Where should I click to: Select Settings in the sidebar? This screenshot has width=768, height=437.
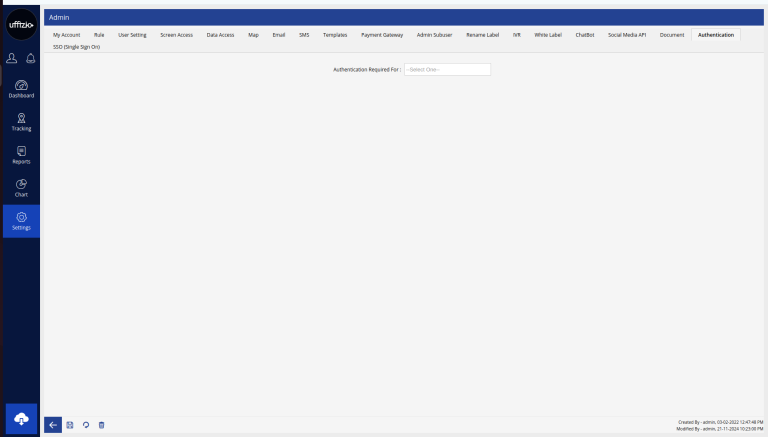[21, 221]
